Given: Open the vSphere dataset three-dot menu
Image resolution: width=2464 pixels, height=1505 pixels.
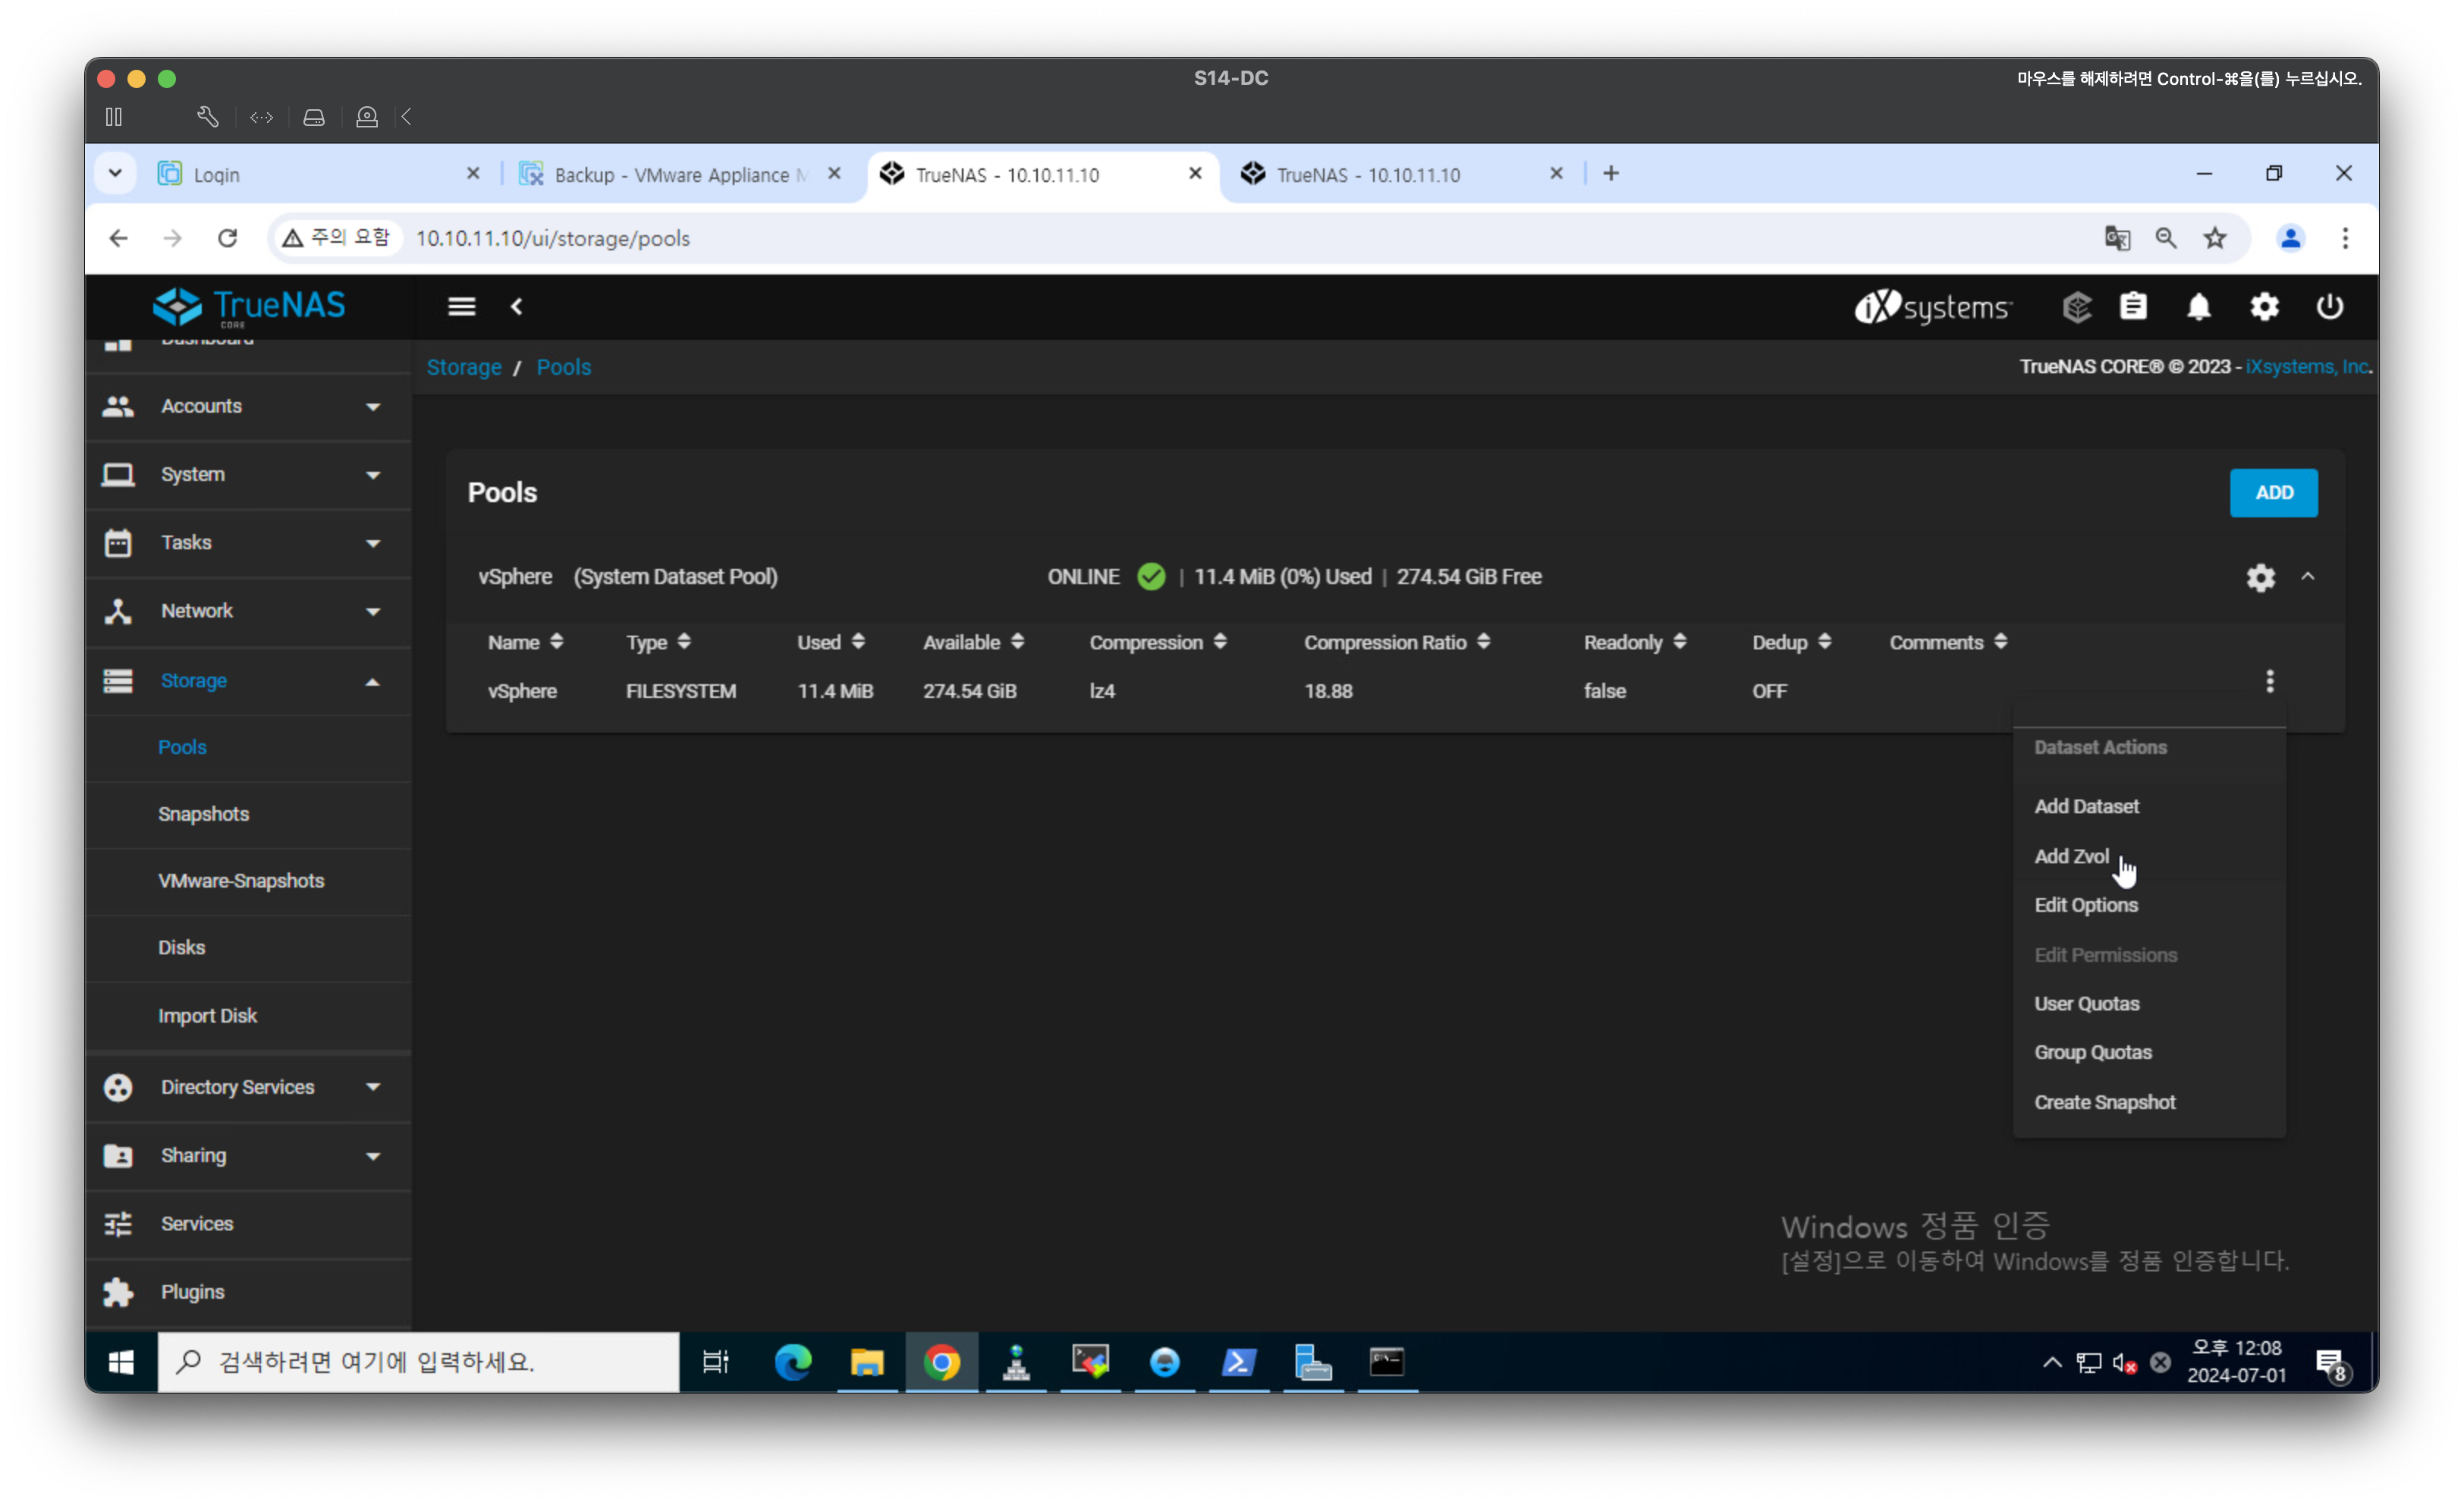Looking at the screenshot, I should point(2269,681).
